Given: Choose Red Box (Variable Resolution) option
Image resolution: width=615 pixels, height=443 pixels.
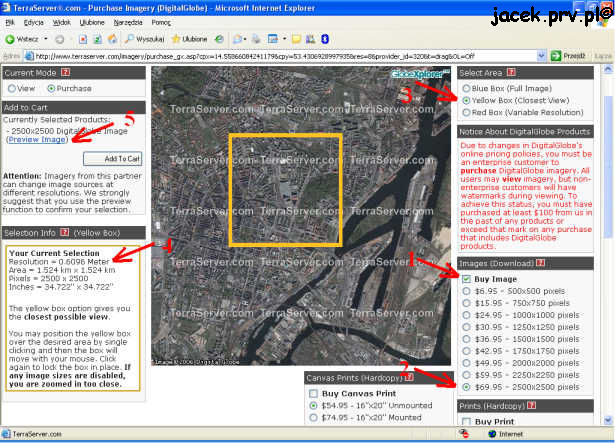Looking at the screenshot, I should pos(466,113).
